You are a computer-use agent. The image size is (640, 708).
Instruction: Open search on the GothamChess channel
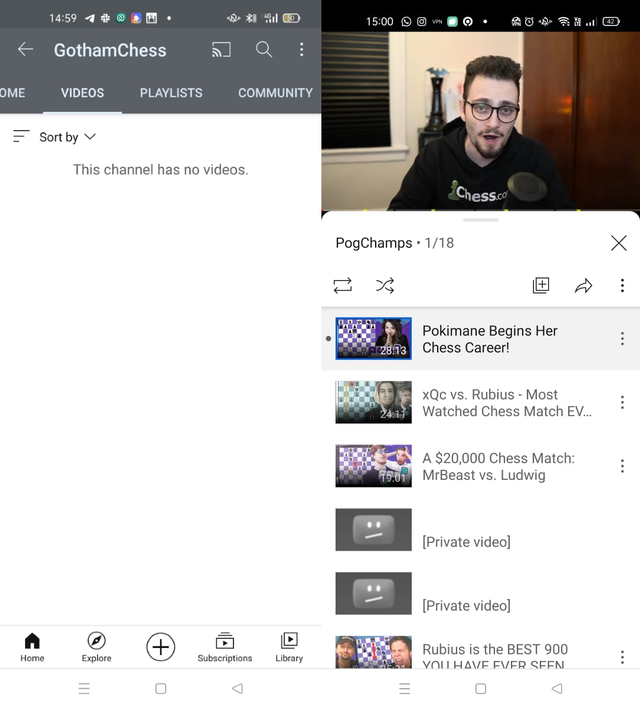[x=264, y=49]
